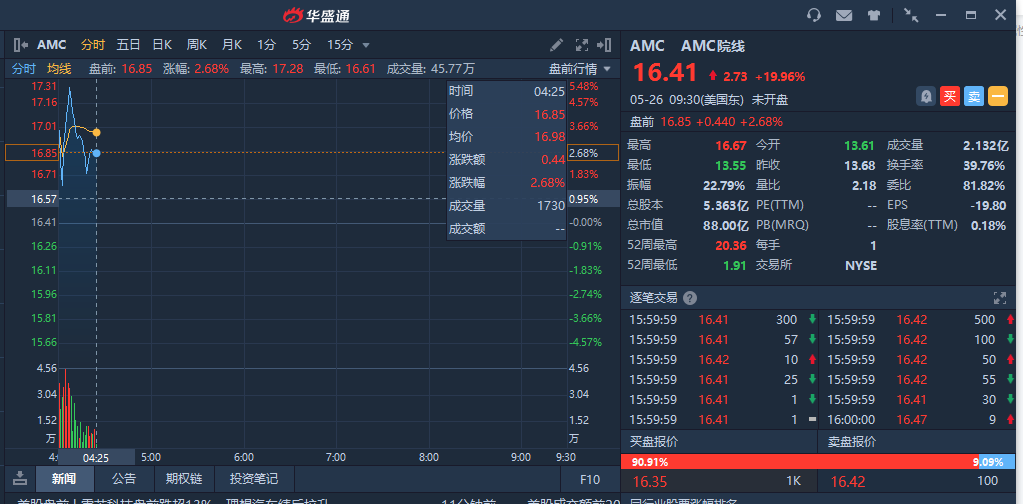1023x504 pixels.
Task: Toggle the 均线 moving average line
Action: coord(59,69)
